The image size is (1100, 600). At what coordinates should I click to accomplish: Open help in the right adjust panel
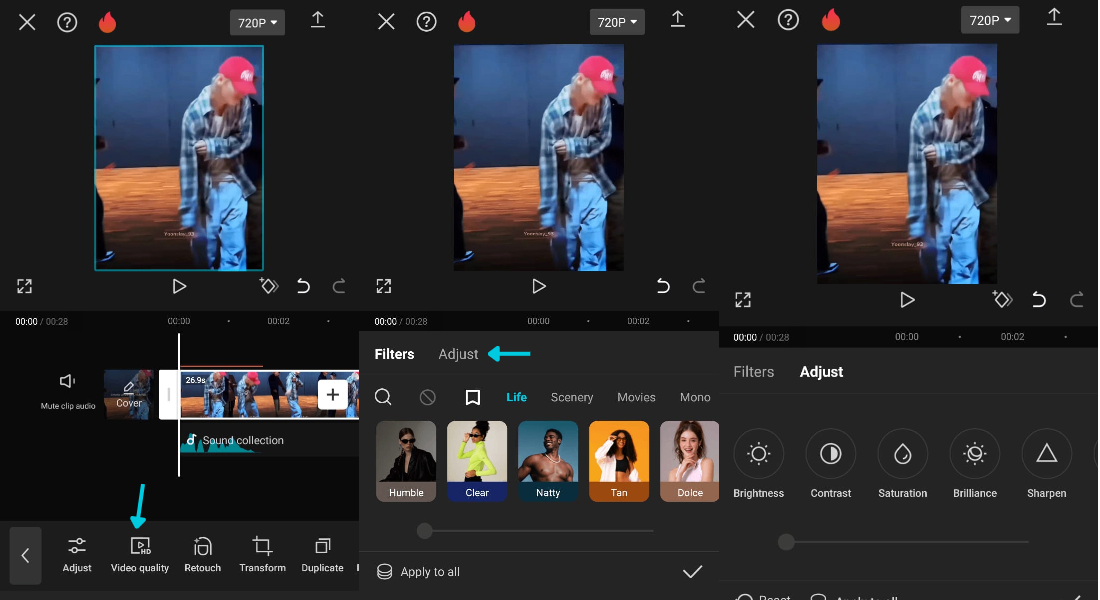click(789, 20)
